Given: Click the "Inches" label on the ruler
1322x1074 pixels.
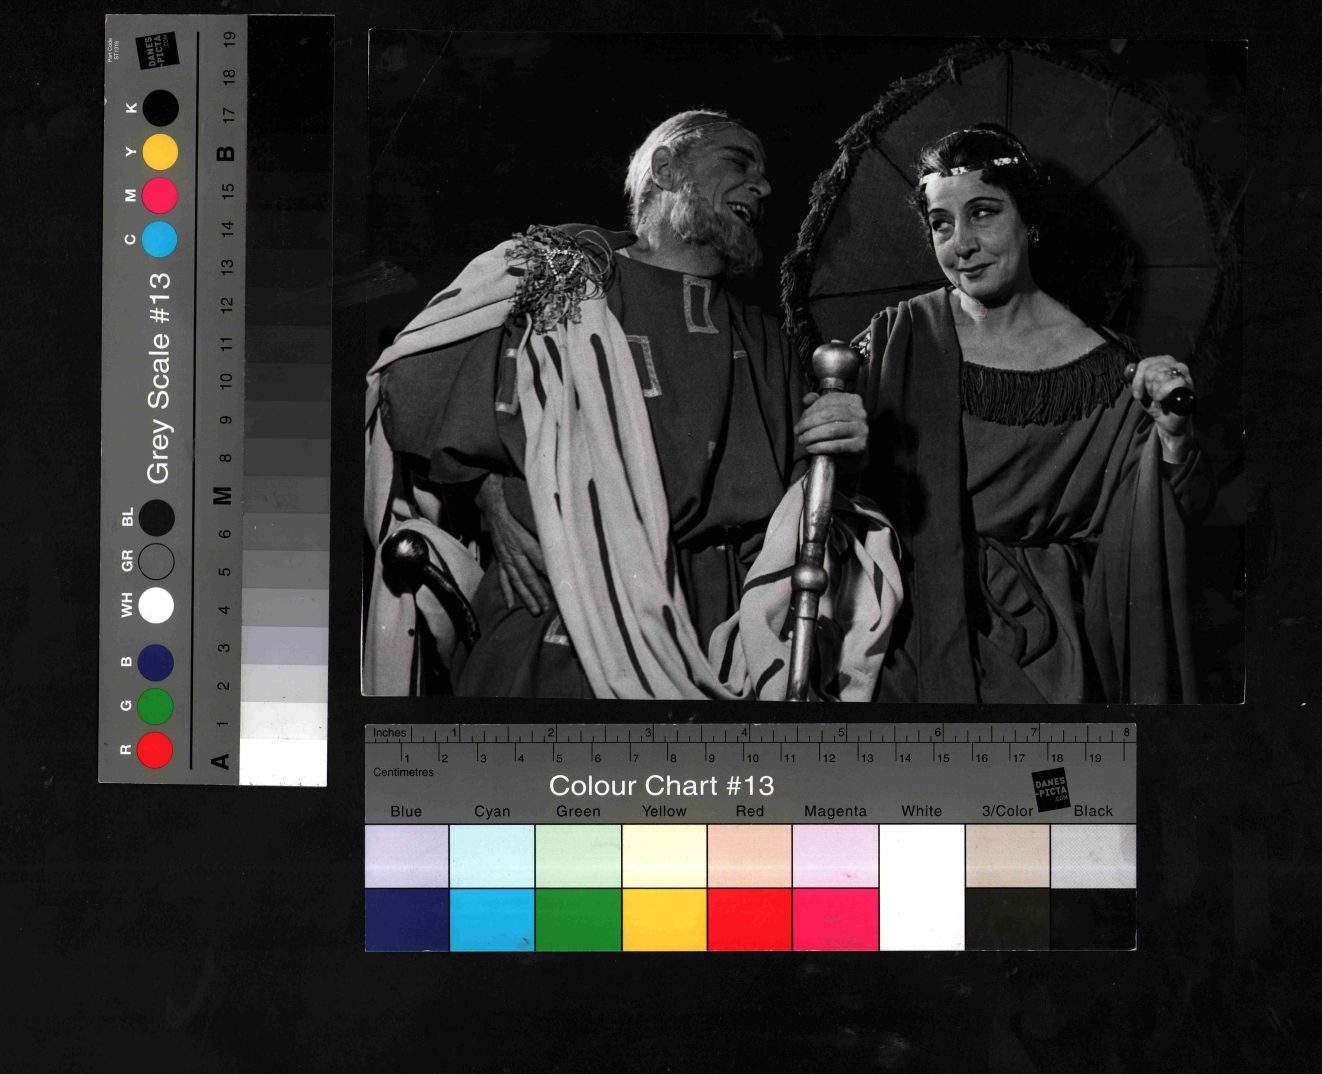Looking at the screenshot, I should click(390, 733).
